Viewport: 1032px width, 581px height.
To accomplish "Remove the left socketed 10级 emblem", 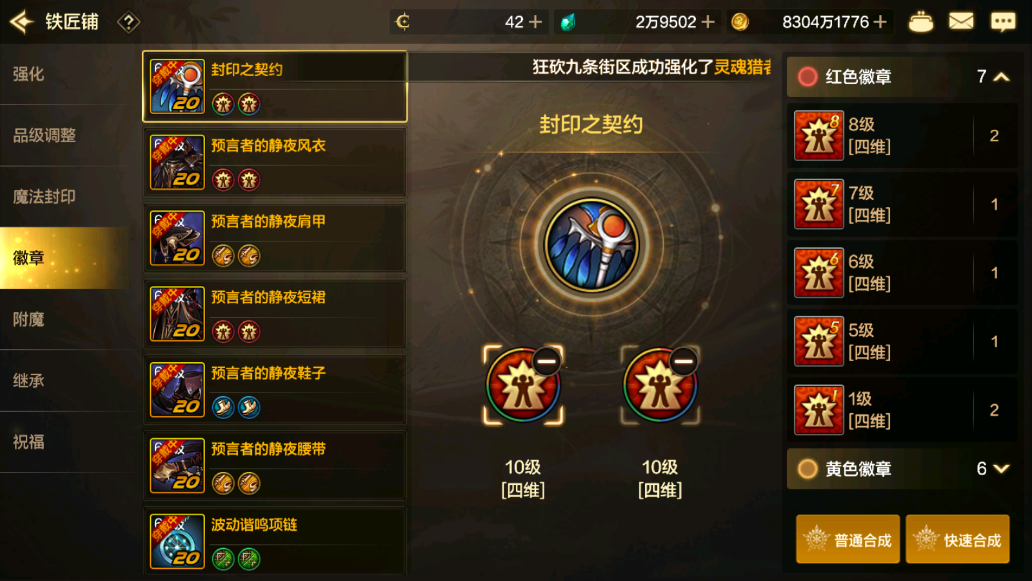I will coord(546,361).
